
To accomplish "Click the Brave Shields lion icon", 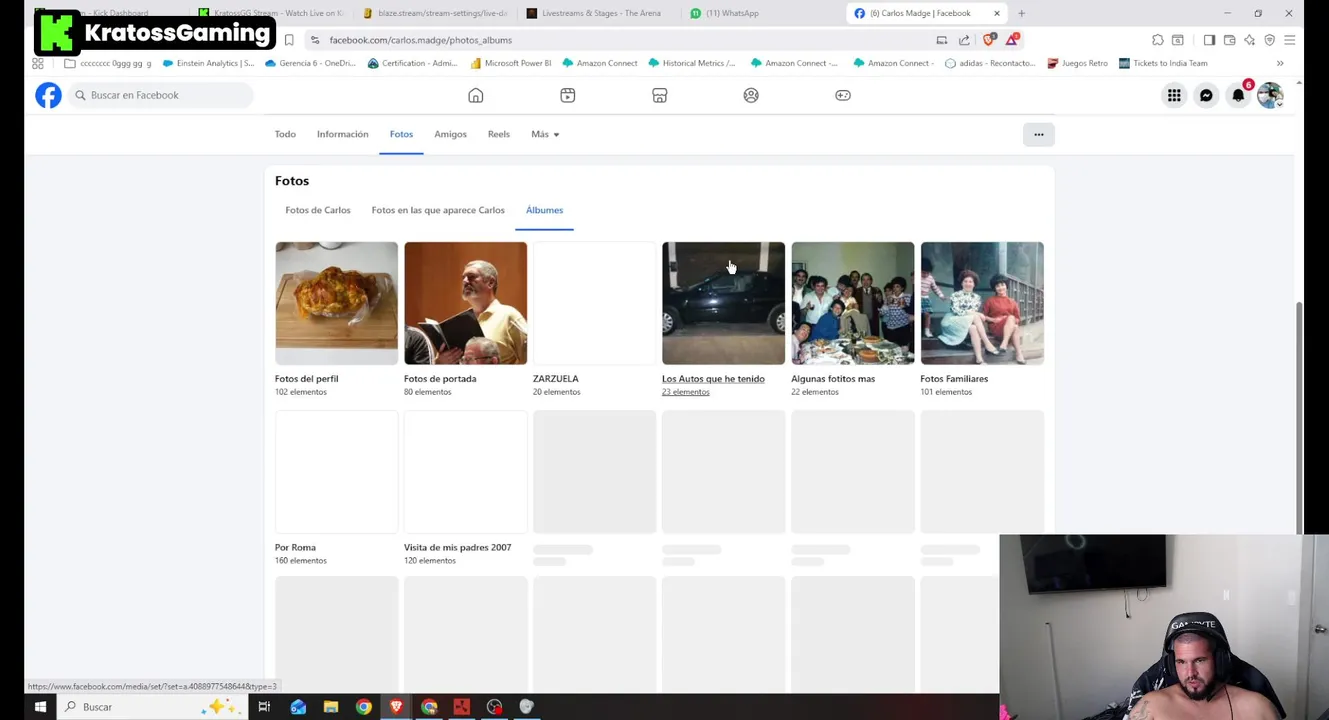I will coord(989,40).
